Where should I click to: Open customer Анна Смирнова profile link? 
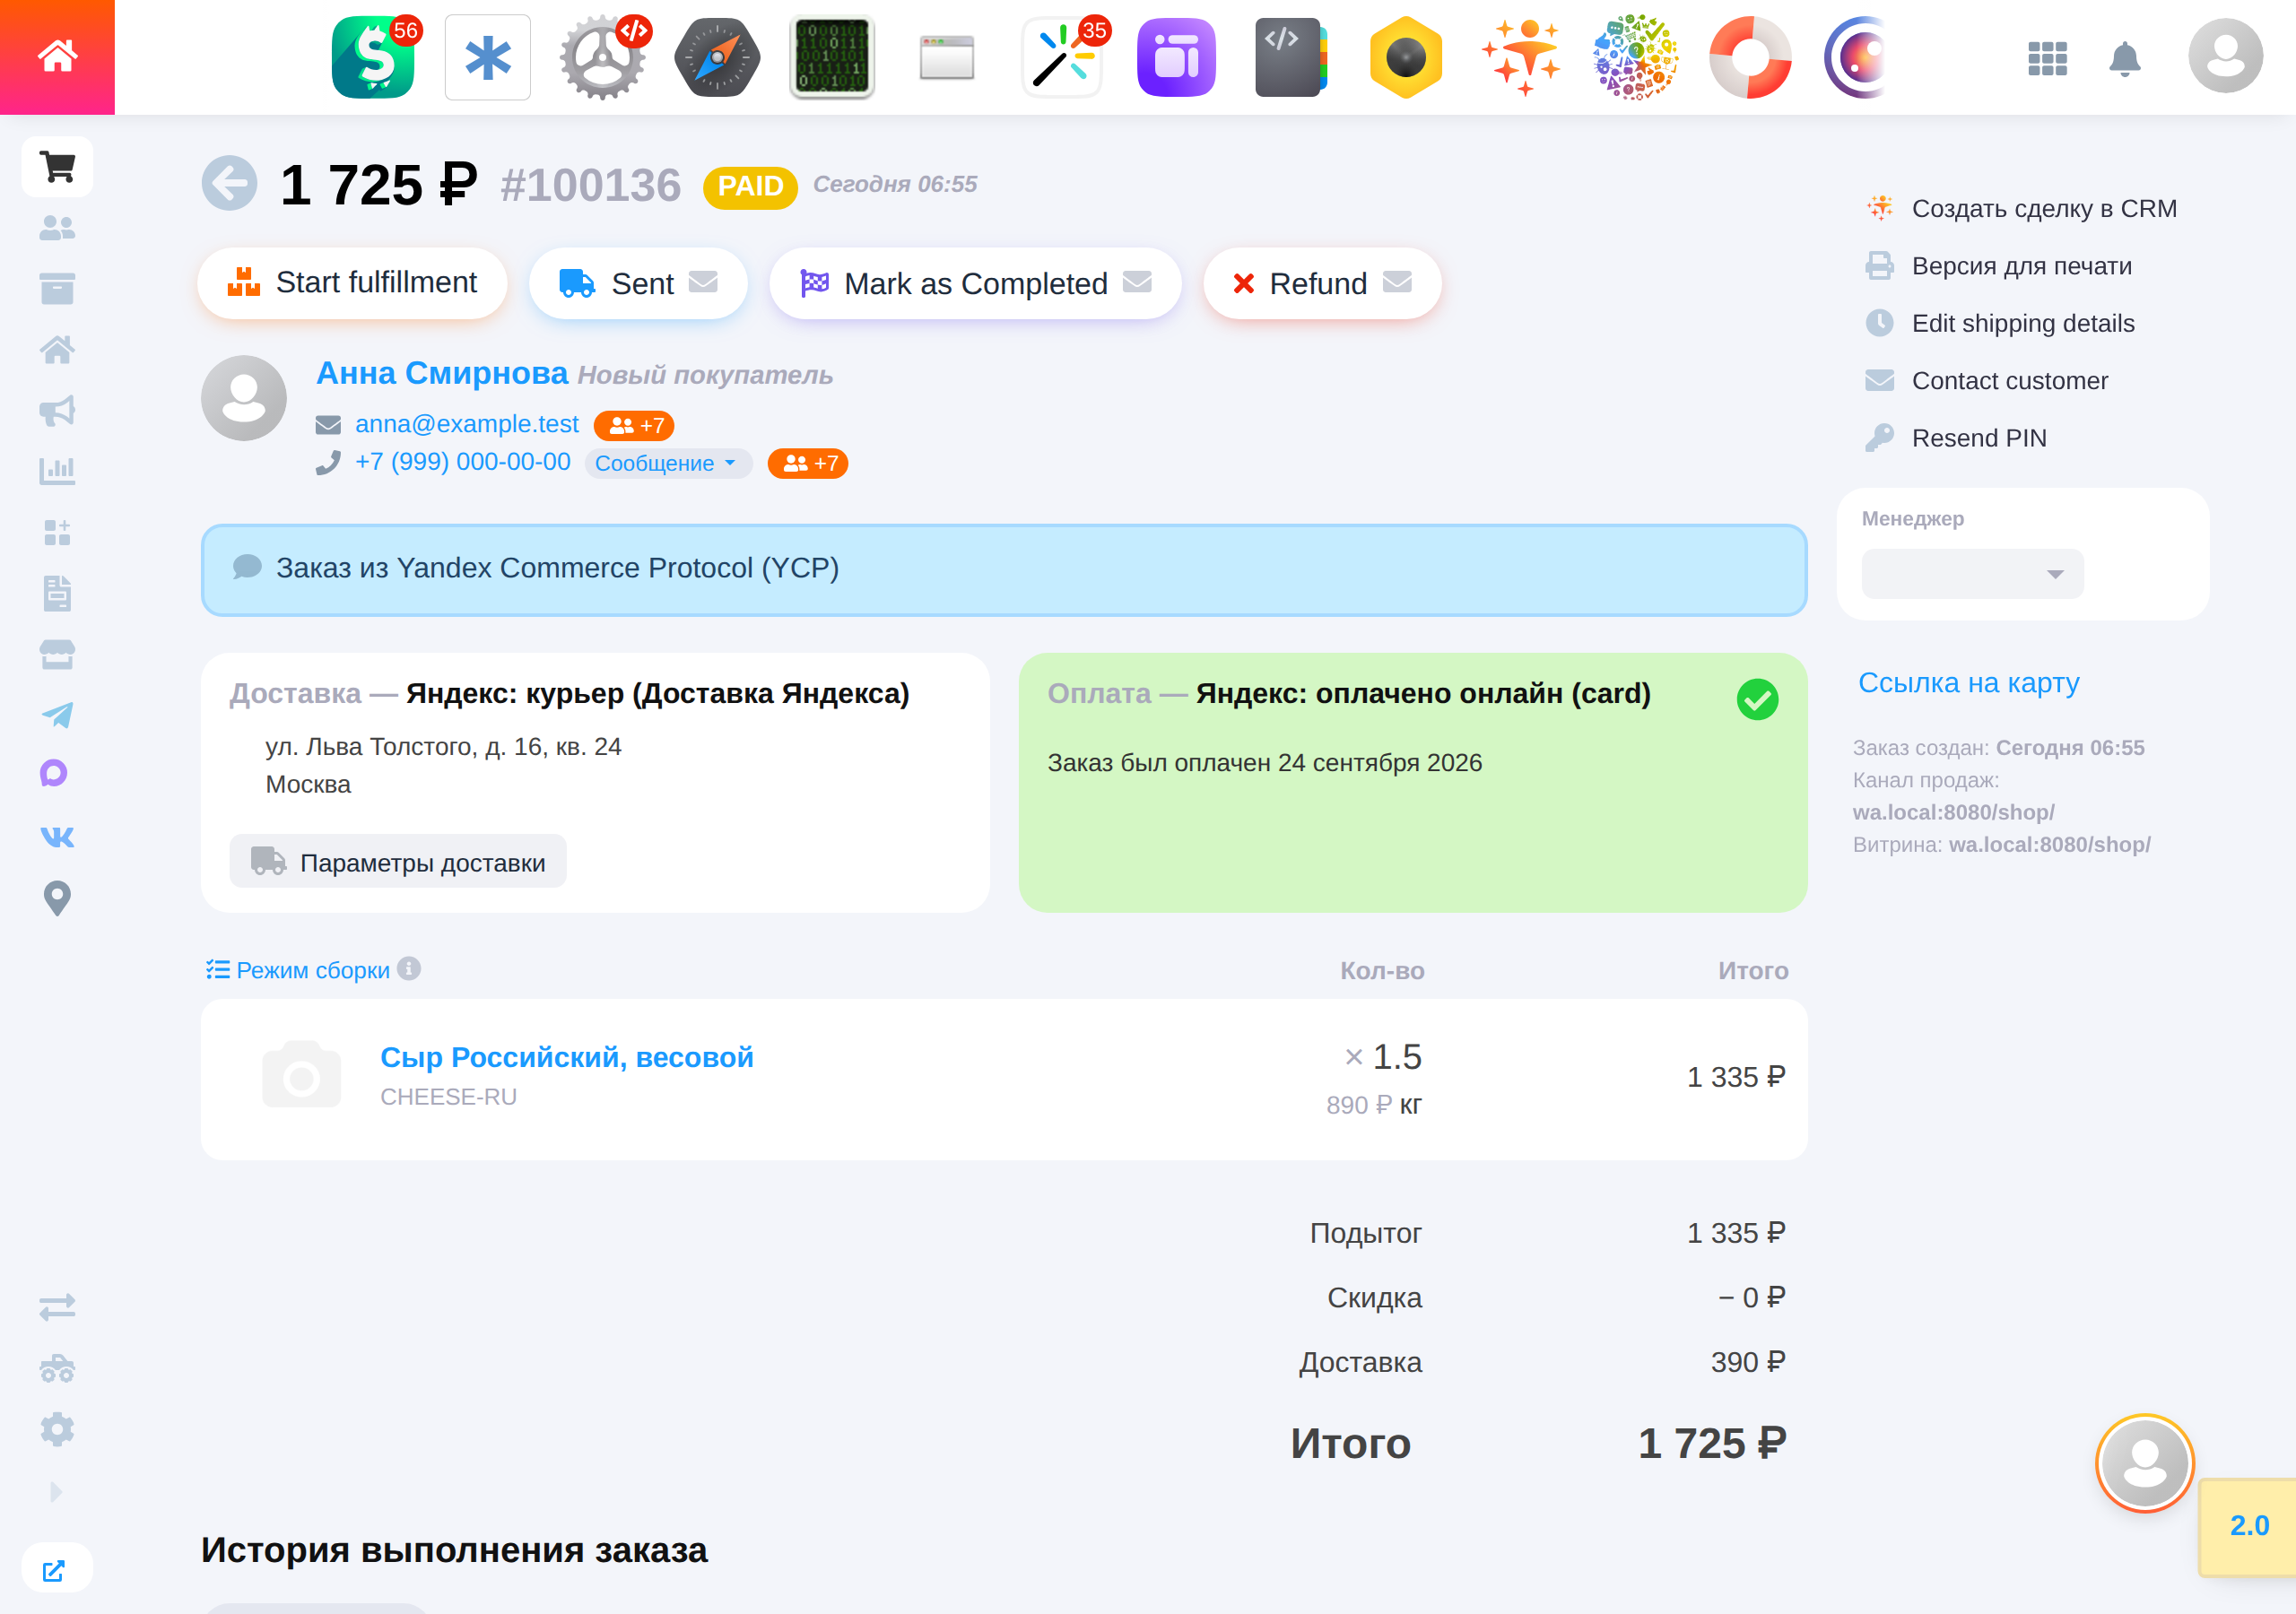(x=442, y=373)
